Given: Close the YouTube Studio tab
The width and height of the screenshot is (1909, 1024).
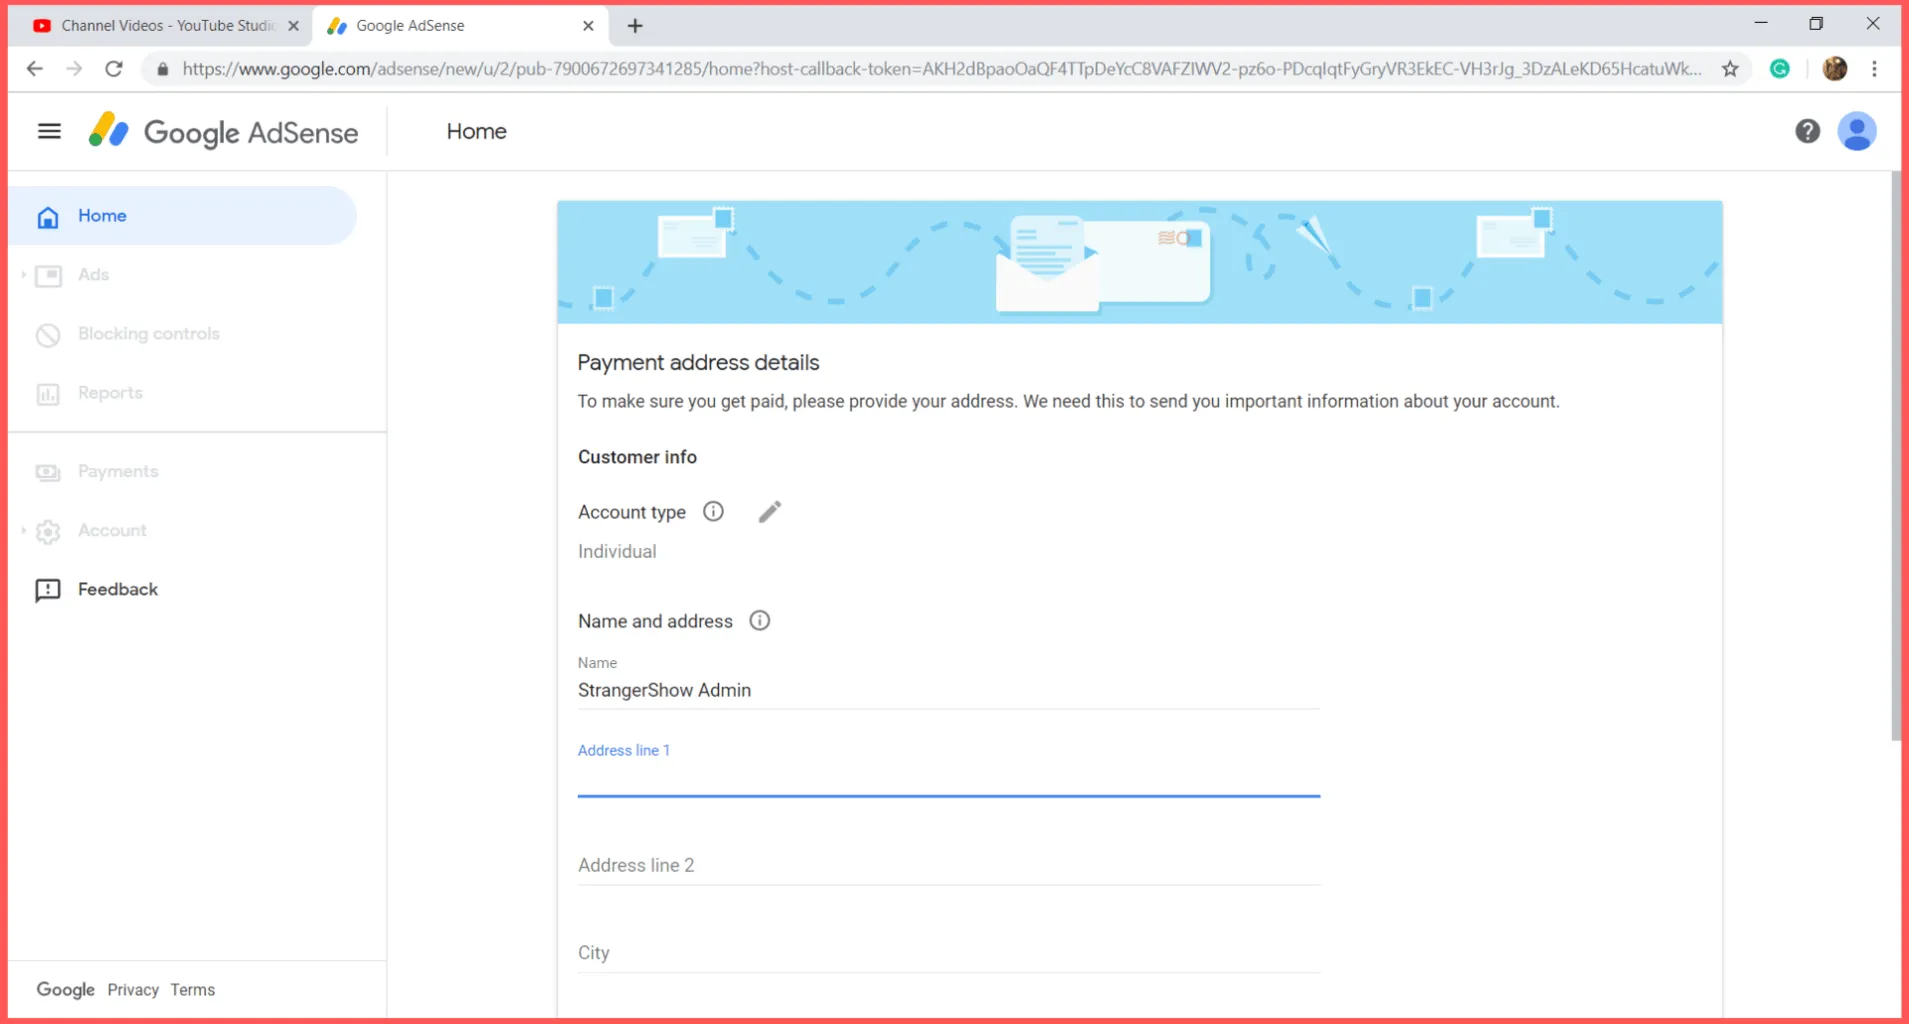Looking at the screenshot, I should coord(293,26).
